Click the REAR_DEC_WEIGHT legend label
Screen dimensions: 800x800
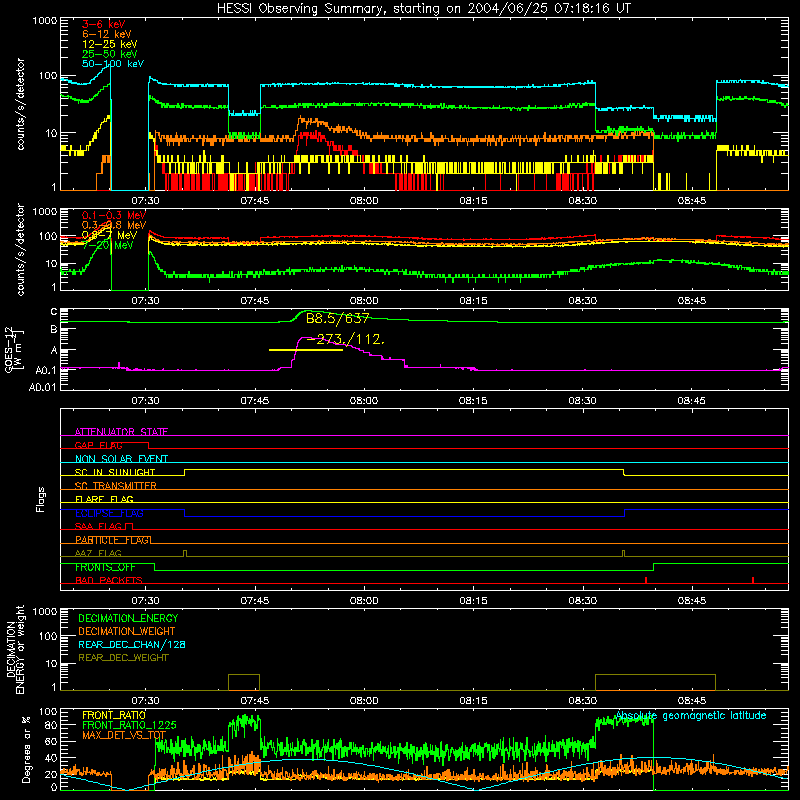pyautogui.click(x=123, y=658)
